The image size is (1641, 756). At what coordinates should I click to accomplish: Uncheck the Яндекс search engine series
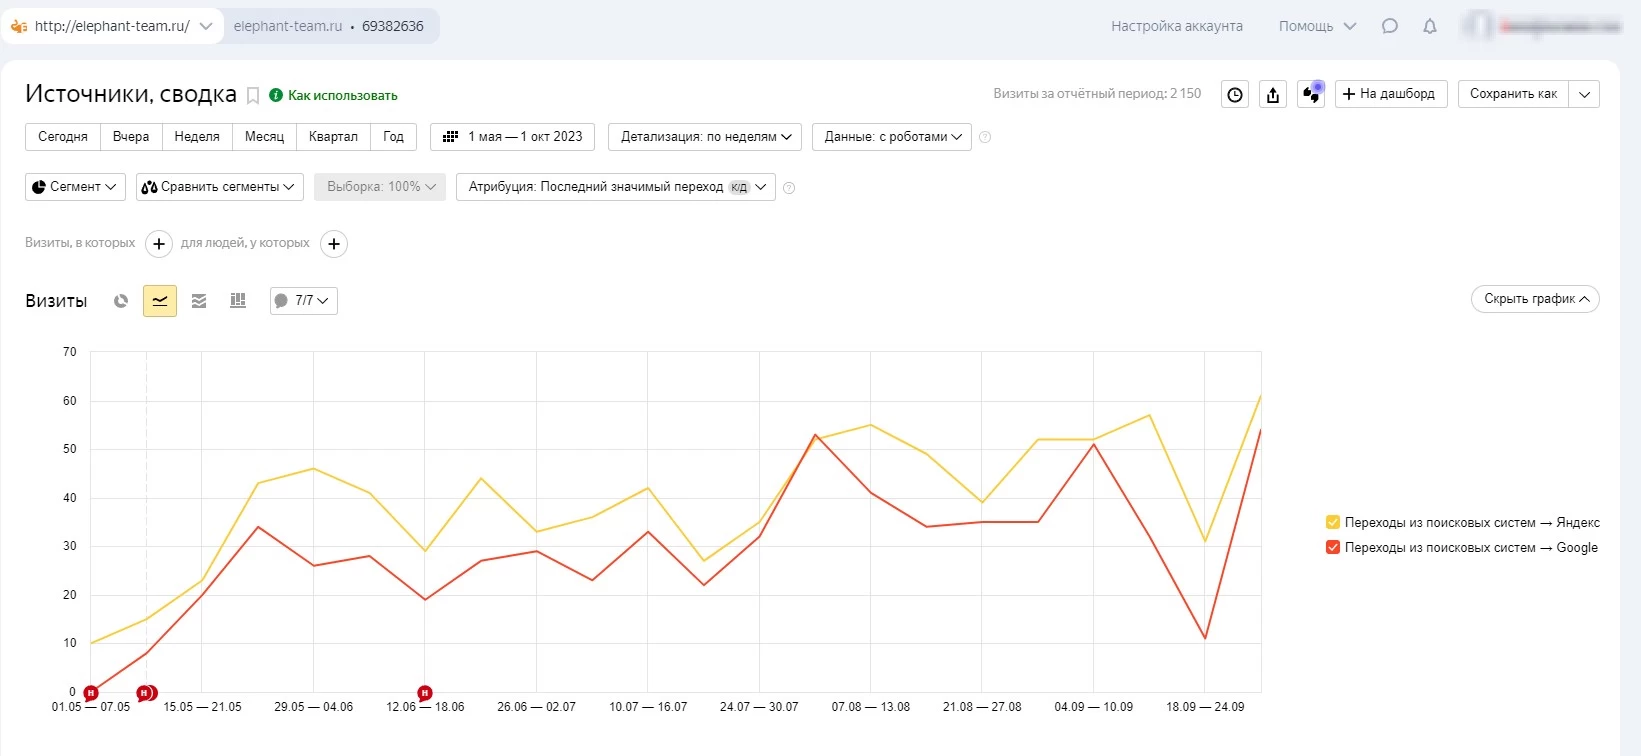click(1332, 522)
